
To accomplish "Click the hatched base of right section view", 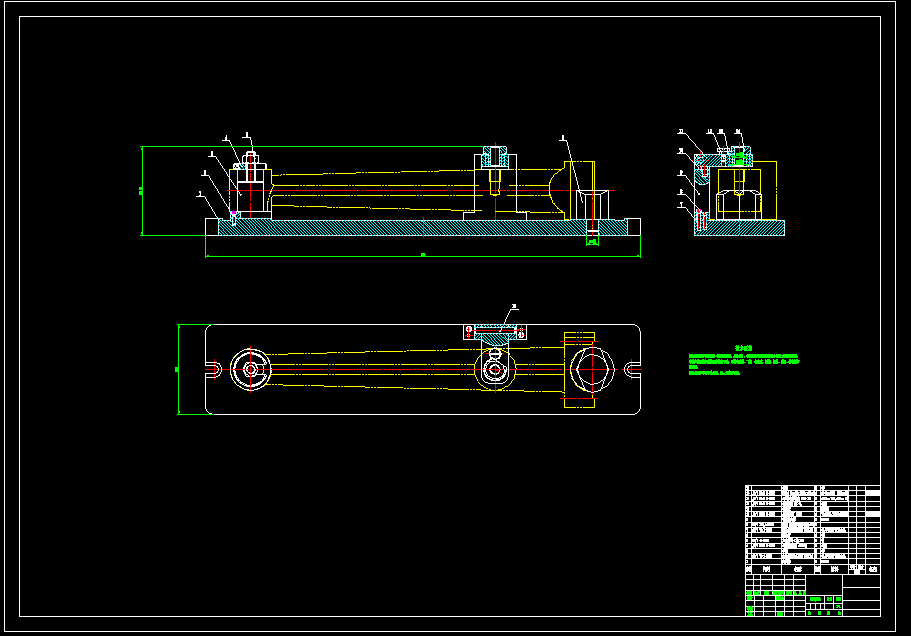I will point(740,228).
